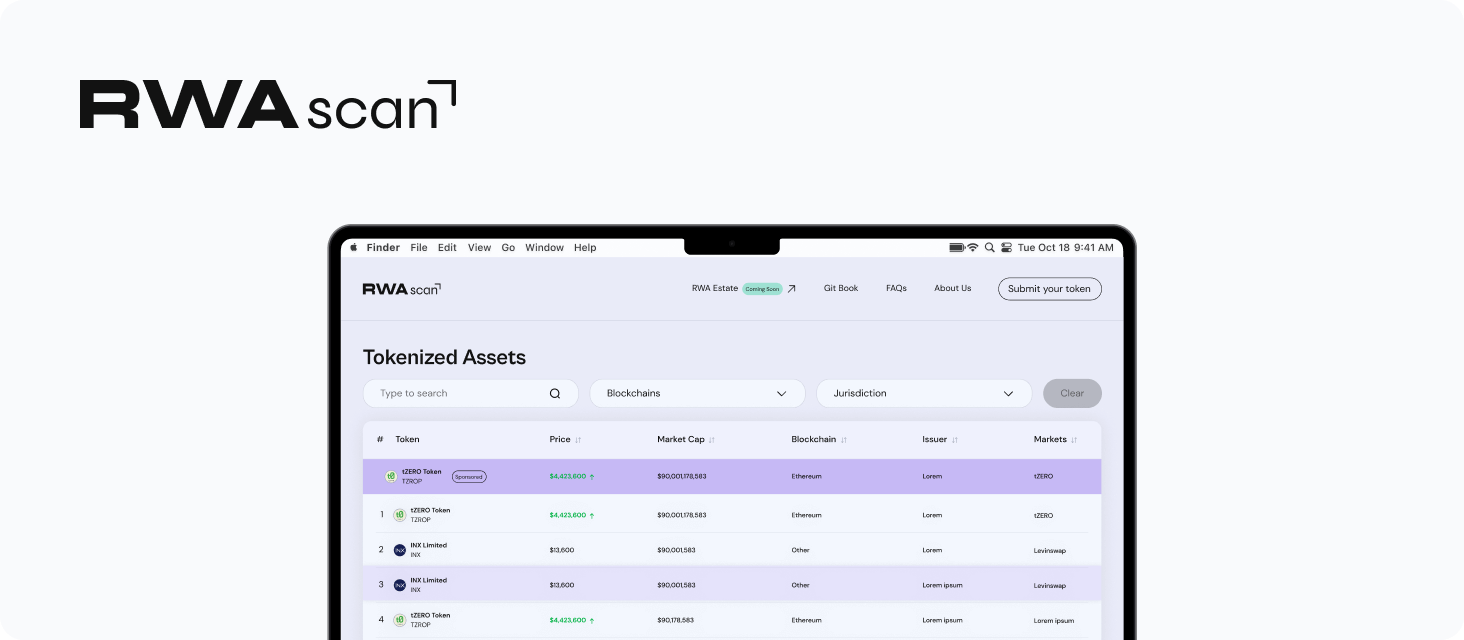This screenshot has width=1464, height=640.
Task: Click Lorem ipsum market in row 4
Action: (x=1054, y=621)
